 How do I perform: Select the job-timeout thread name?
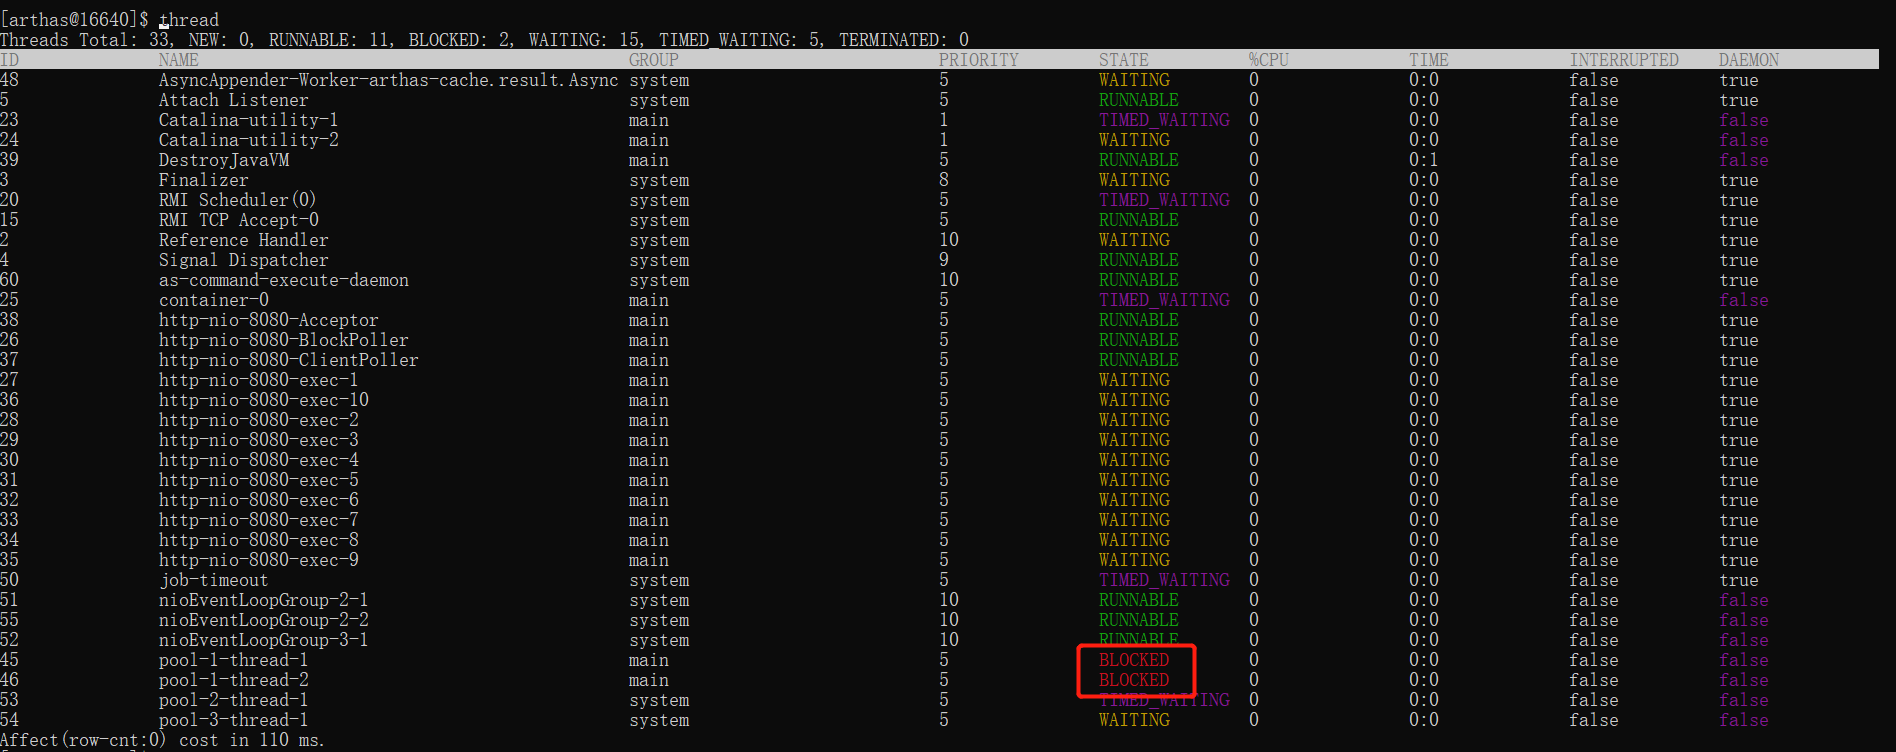pos(214,580)
